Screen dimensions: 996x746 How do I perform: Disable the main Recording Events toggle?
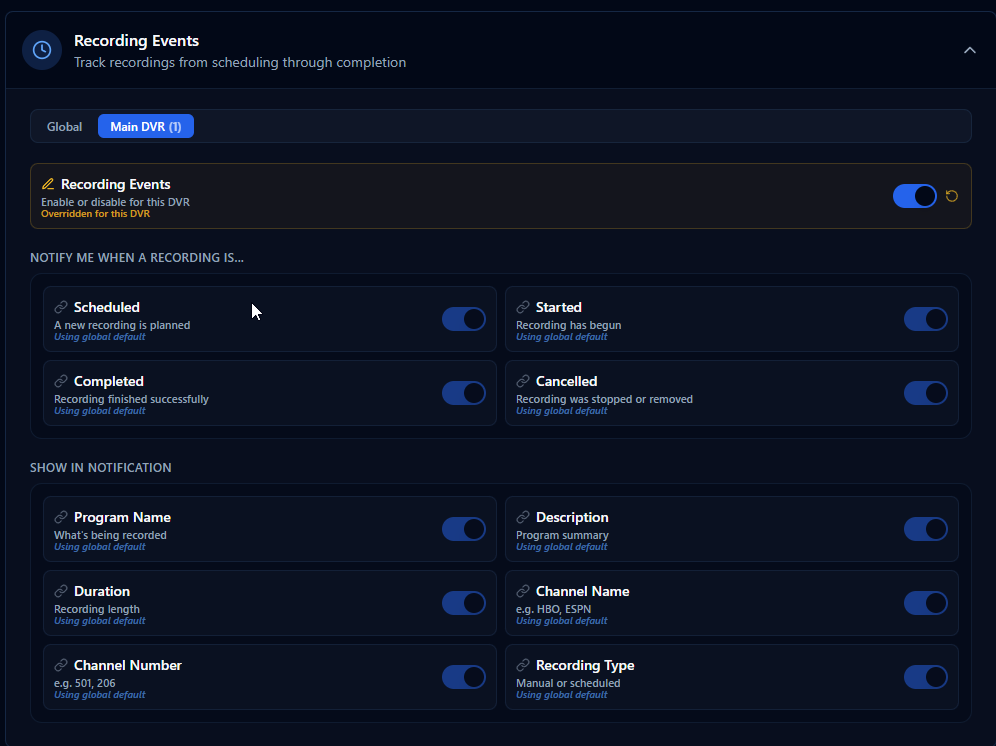(914, 196)
